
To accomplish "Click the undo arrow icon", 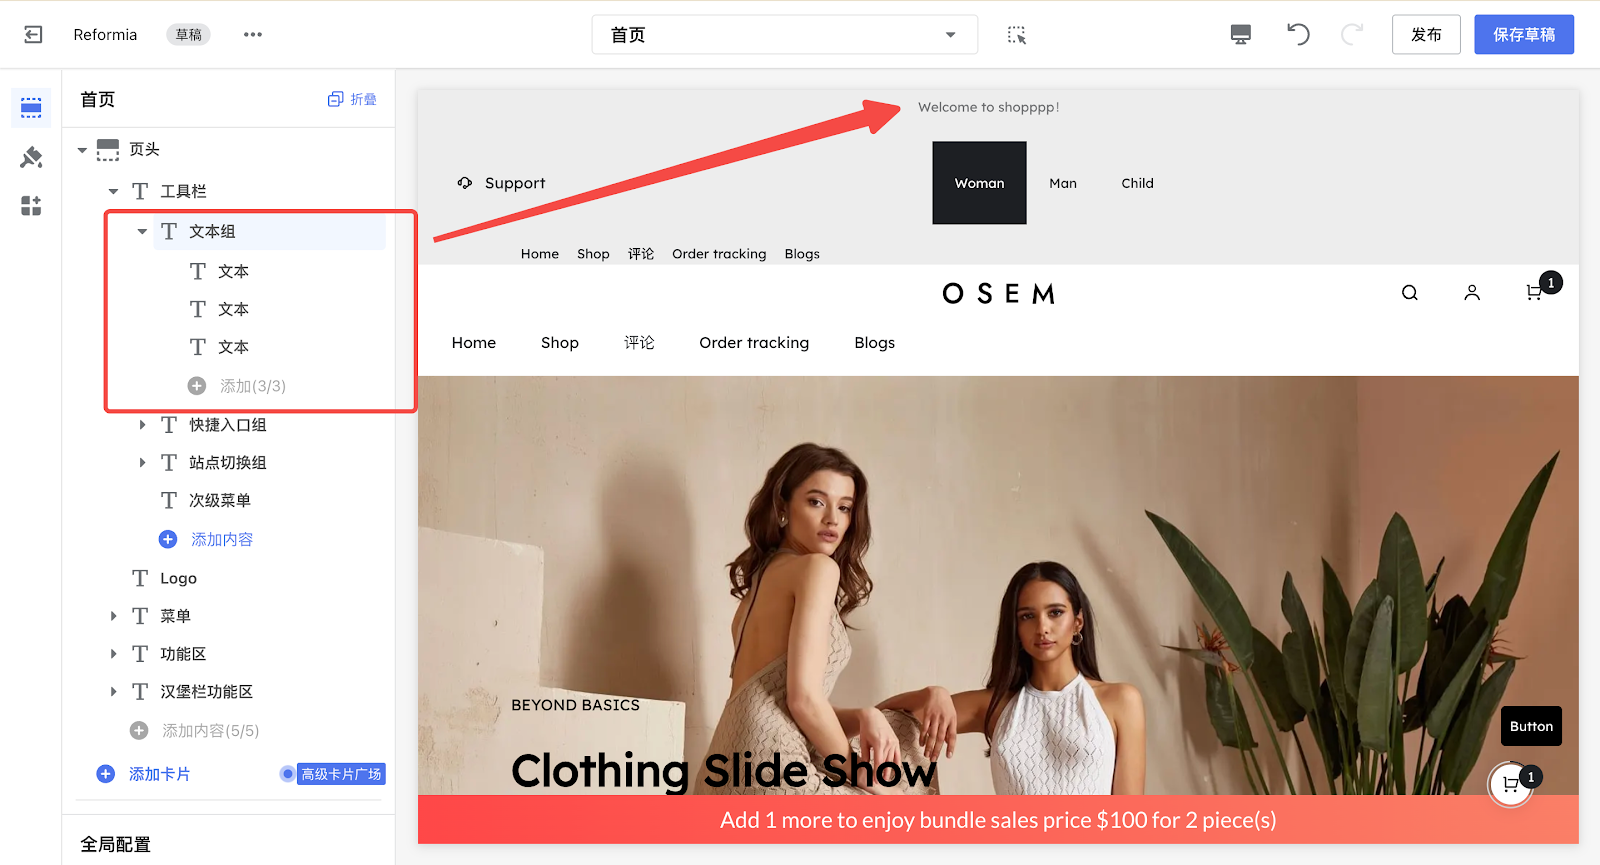I will [x=1298, y=35].
